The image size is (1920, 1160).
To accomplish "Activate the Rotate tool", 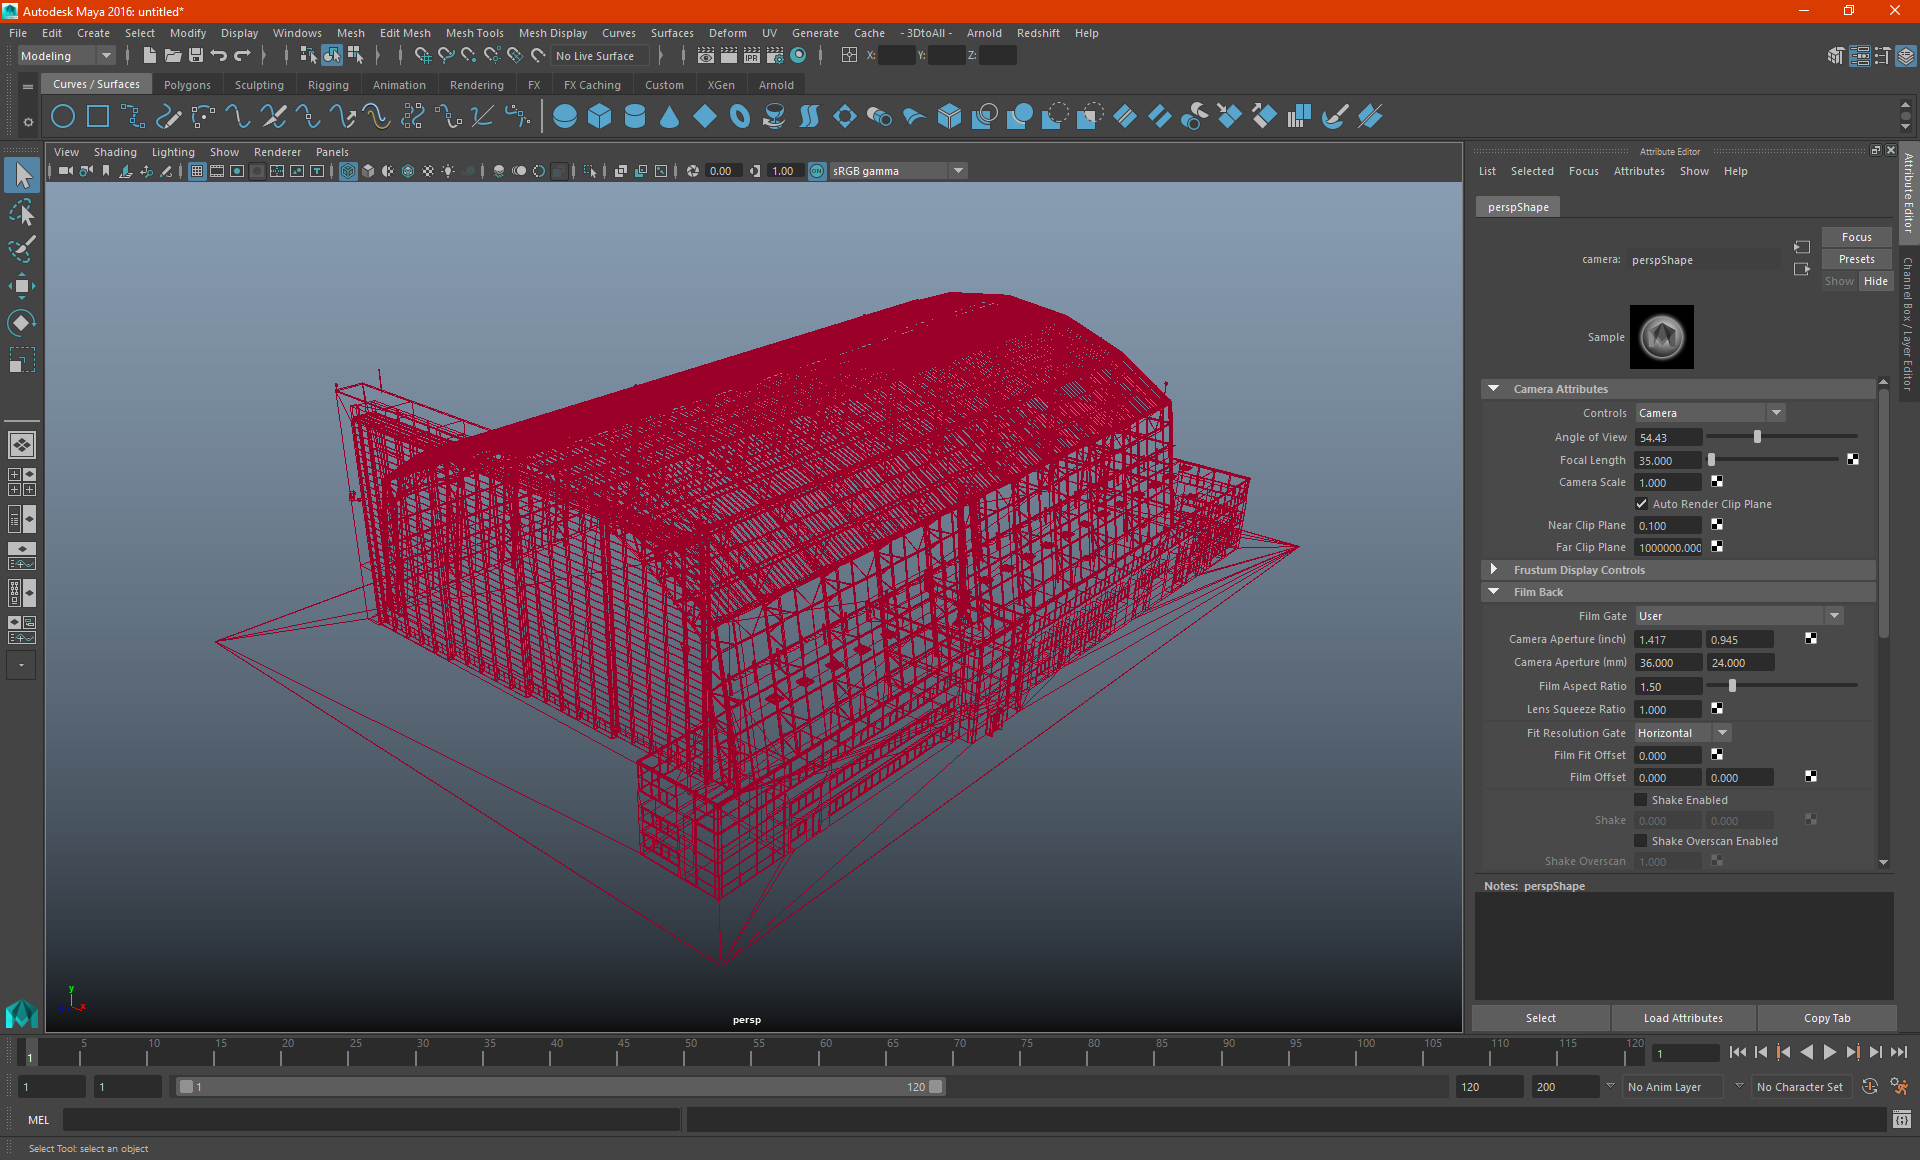I will (22, 322).
